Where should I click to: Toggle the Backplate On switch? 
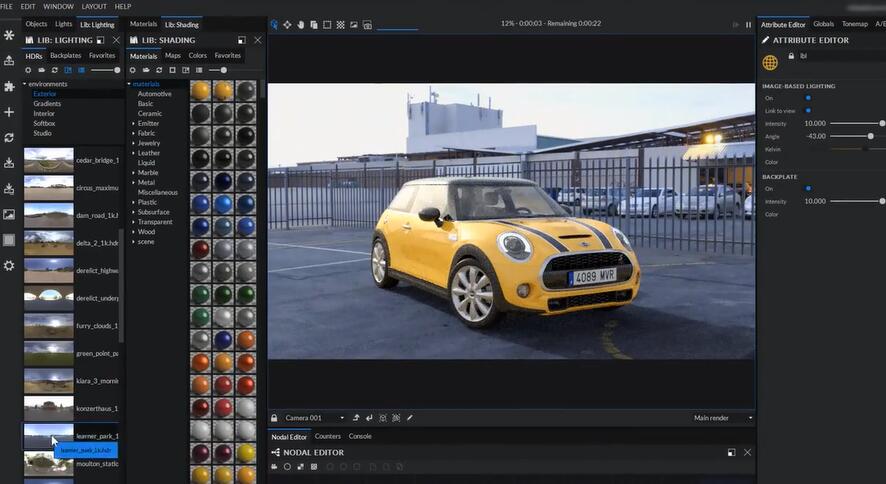click(x=809, y=189)
